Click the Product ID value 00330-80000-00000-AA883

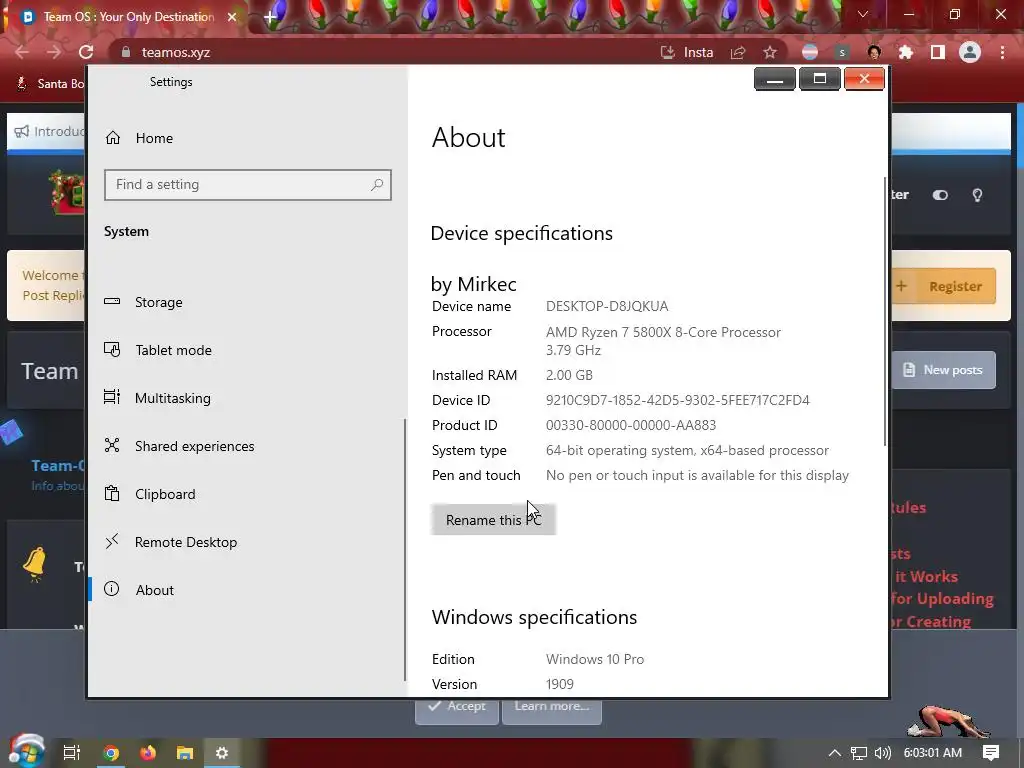coord(631,425)
